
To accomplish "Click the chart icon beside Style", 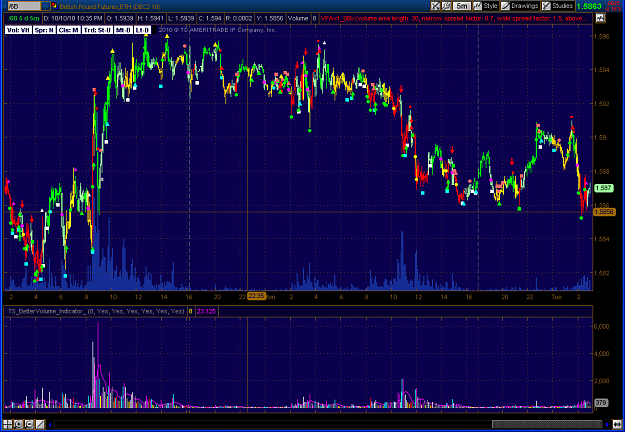I will 477,6.
